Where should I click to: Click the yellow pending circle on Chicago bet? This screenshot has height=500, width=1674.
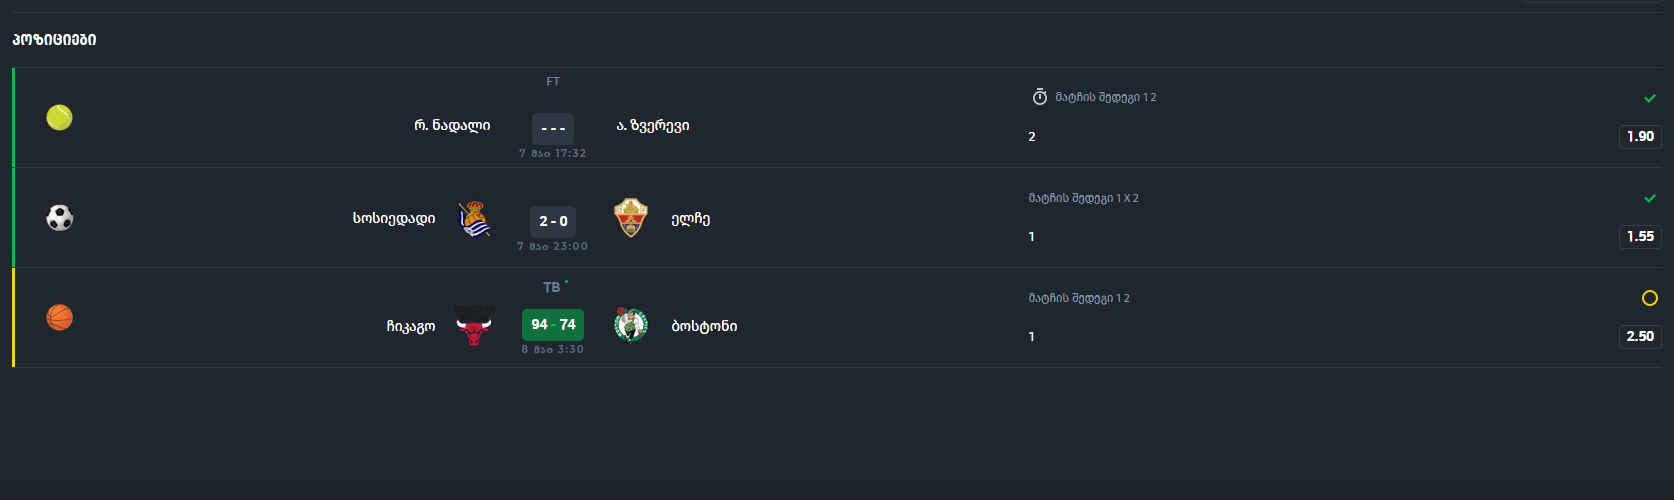(1650, 298)
